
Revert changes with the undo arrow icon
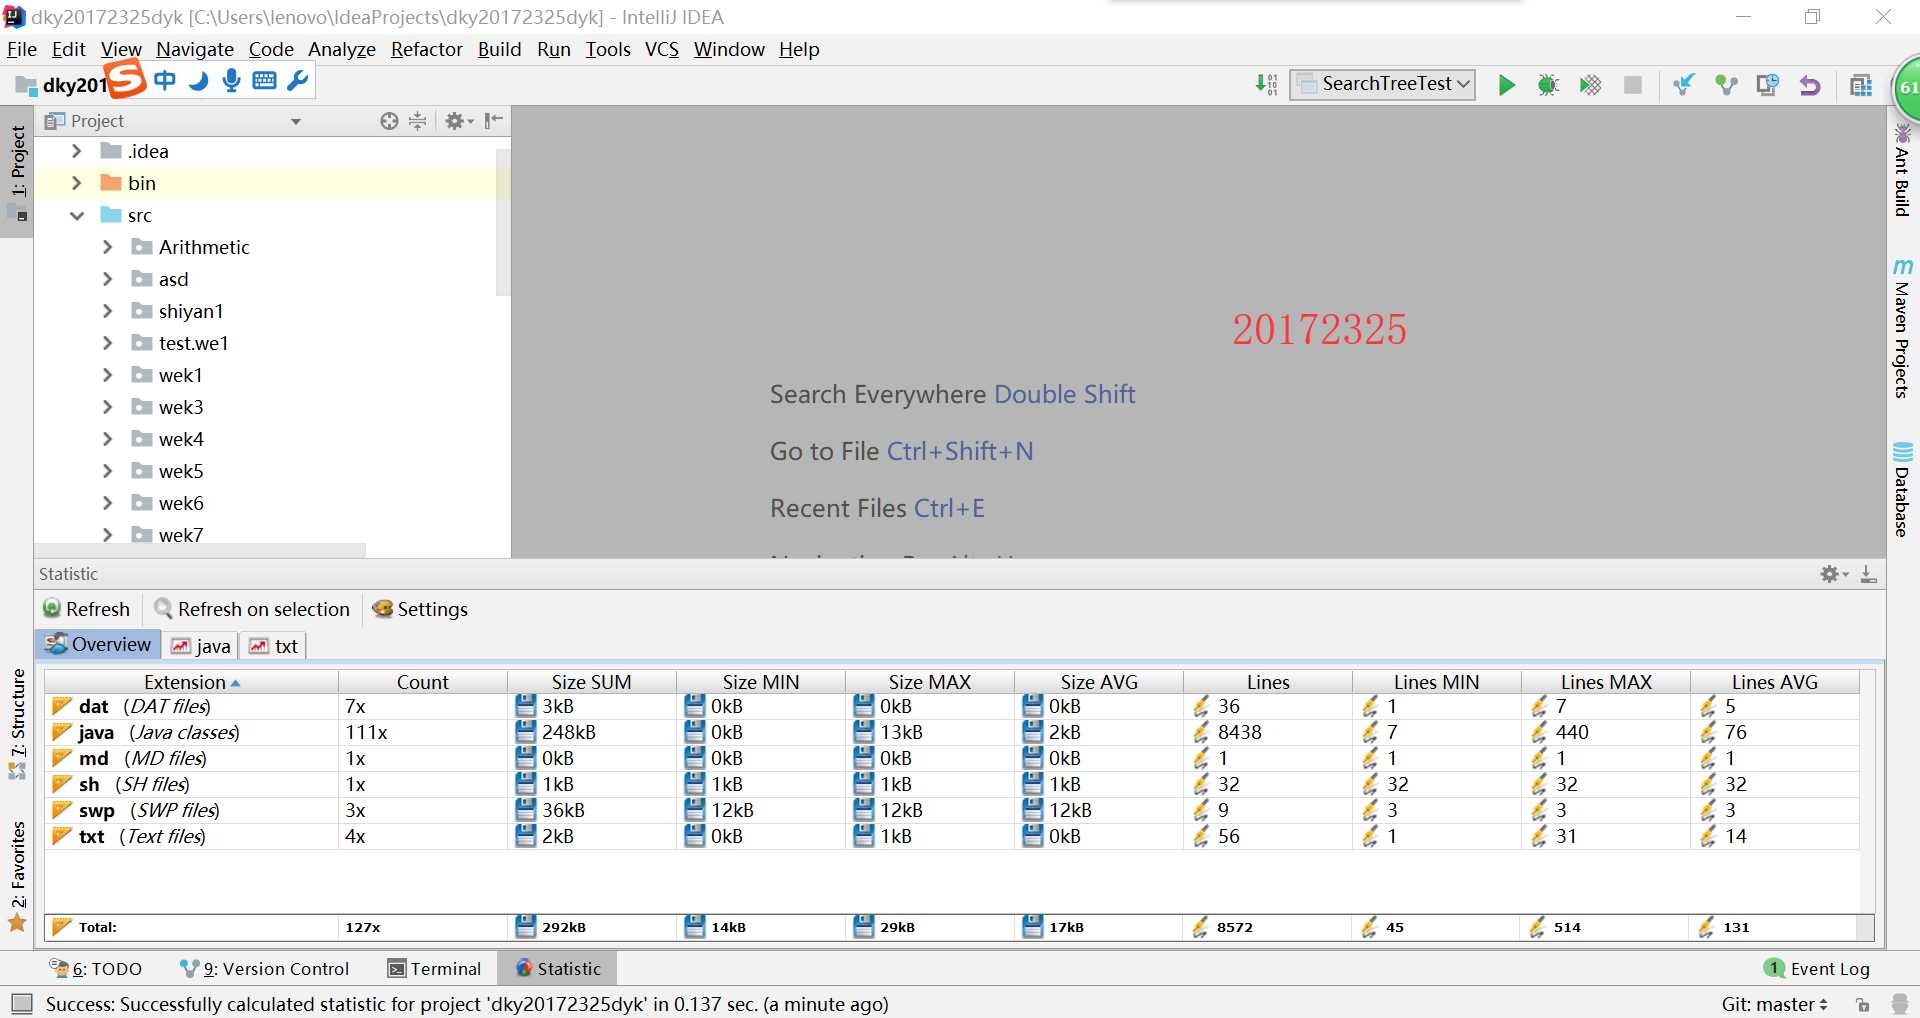tap(1810, 85)
